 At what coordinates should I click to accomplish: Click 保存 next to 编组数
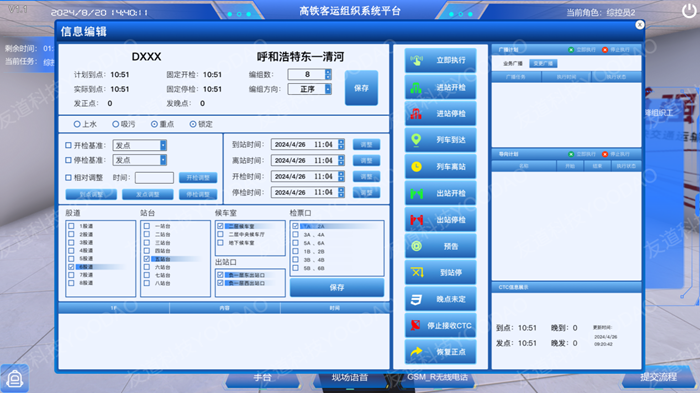pyautogui.click(x=361, y=88)
